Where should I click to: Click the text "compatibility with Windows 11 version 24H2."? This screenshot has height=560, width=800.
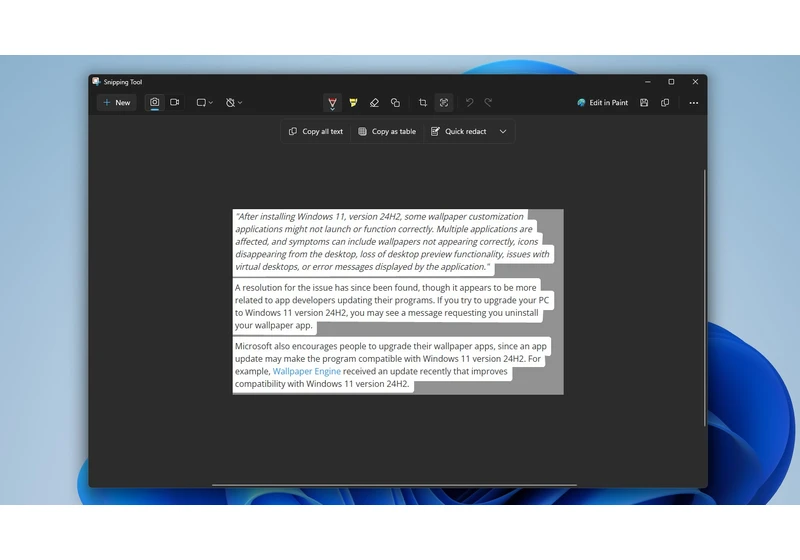pos(322,384)
